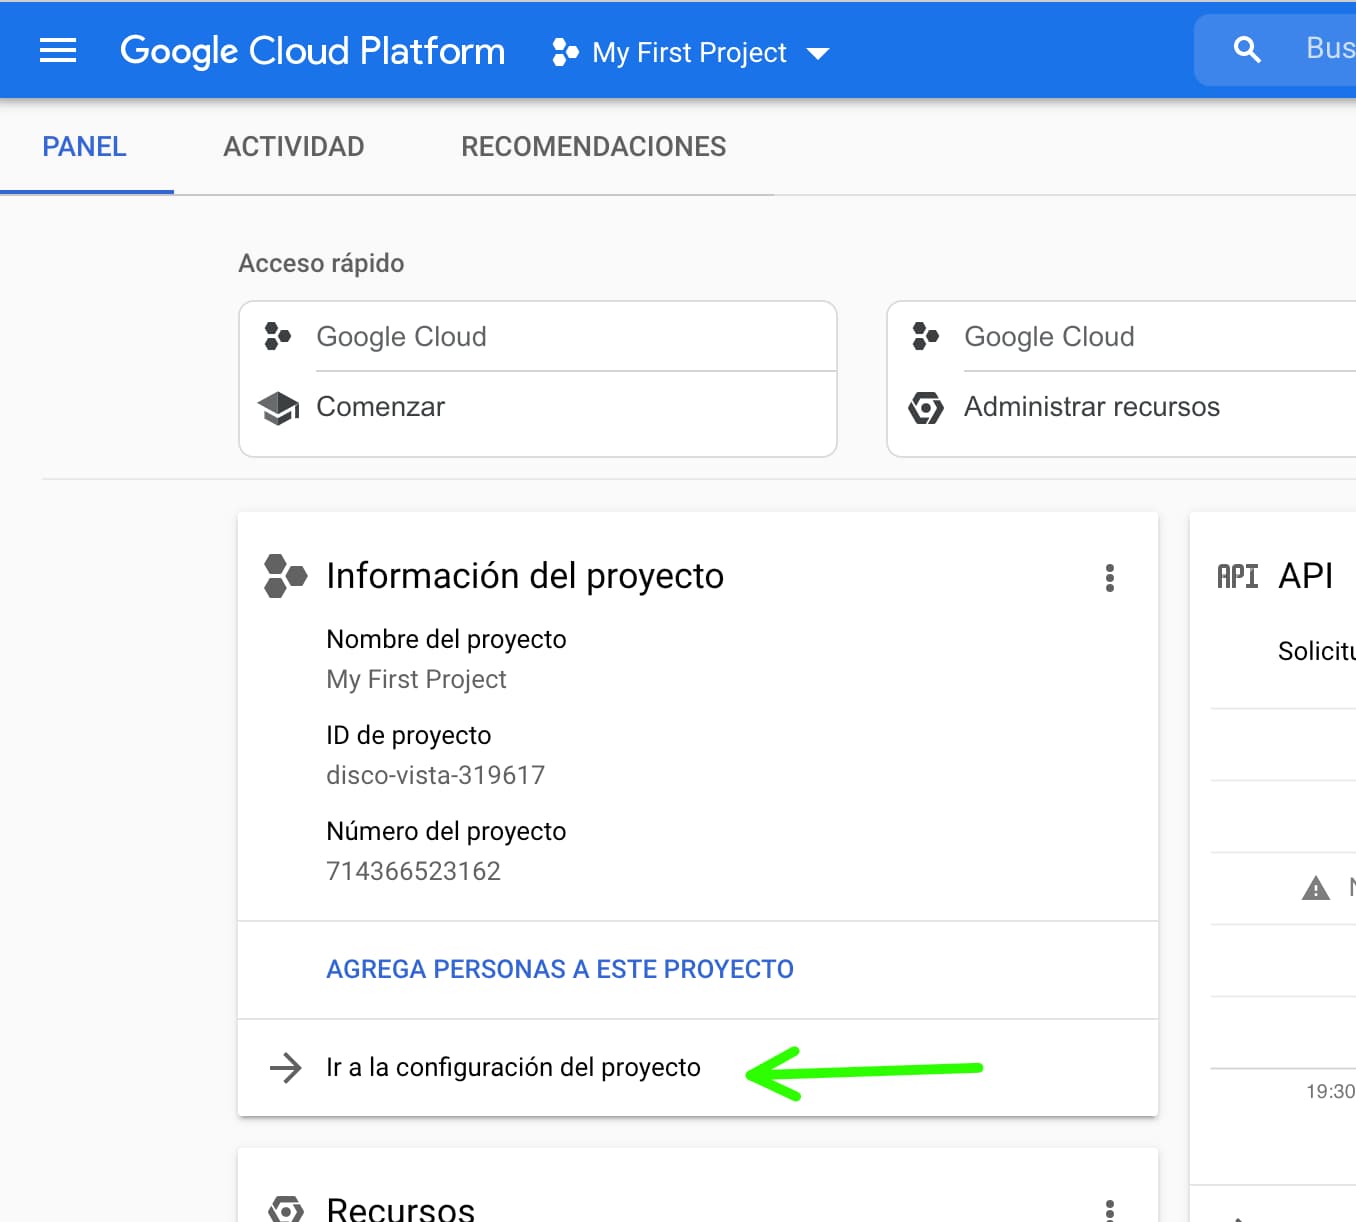Open the Comenzar quick access link
Screen dimensions: 1356x1222
(380, 407)
